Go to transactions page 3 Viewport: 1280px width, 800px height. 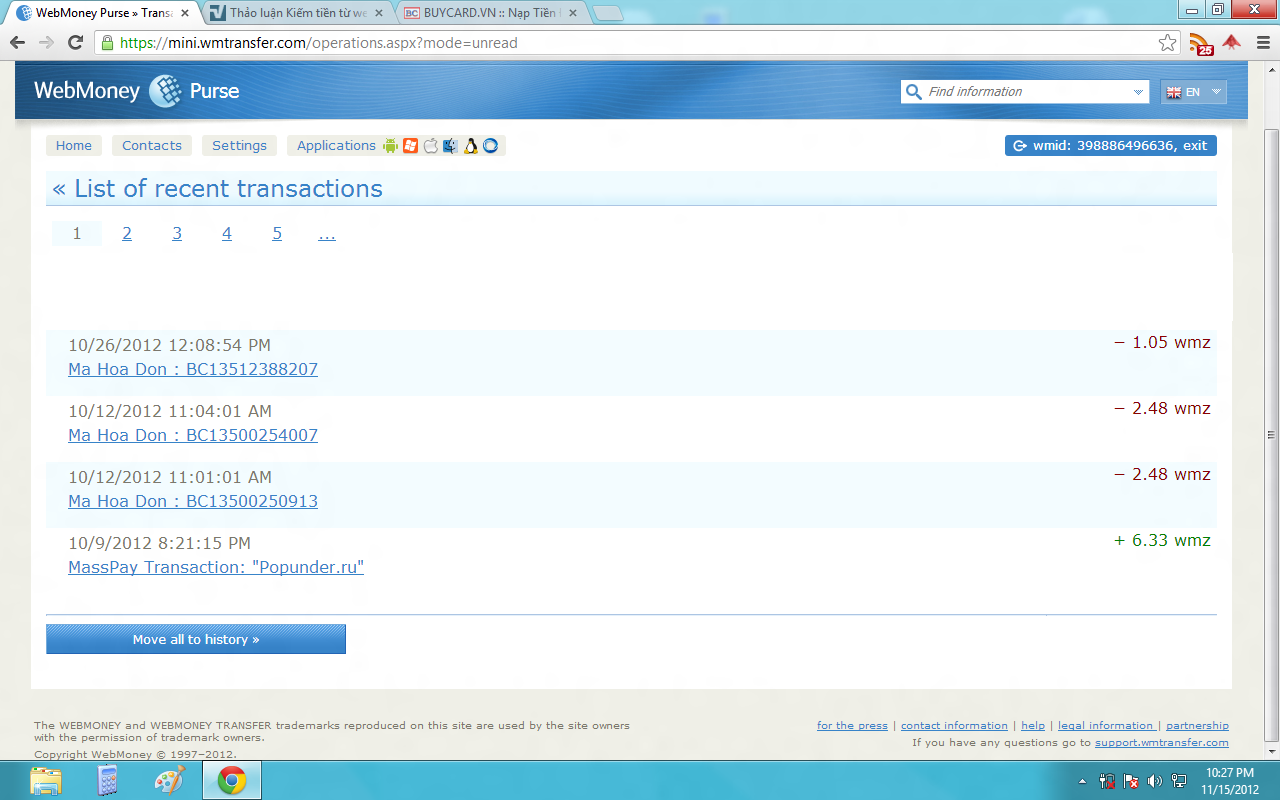[x=177, y=233]
